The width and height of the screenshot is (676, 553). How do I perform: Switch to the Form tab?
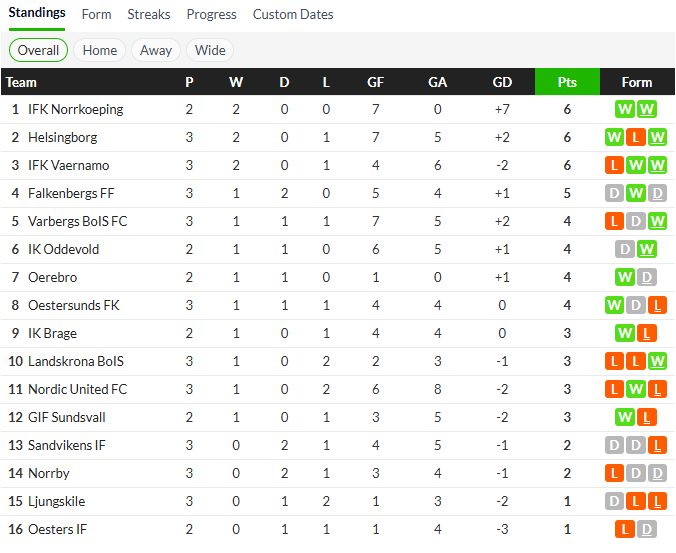pyautogui.click(x=97, y=15)
